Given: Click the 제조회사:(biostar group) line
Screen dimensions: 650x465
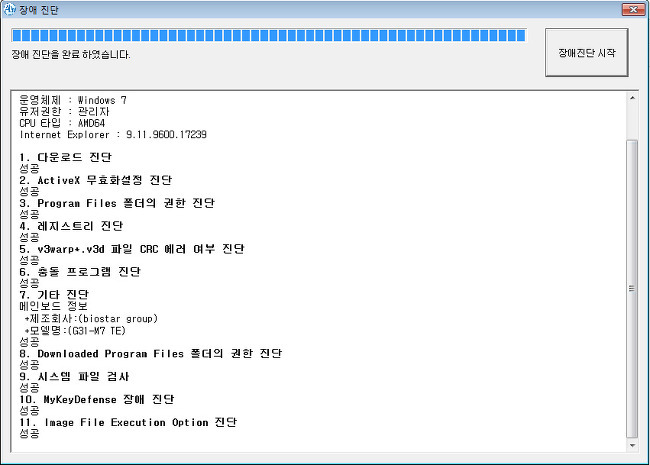Looking at the screenshot, I should (91, 319).
